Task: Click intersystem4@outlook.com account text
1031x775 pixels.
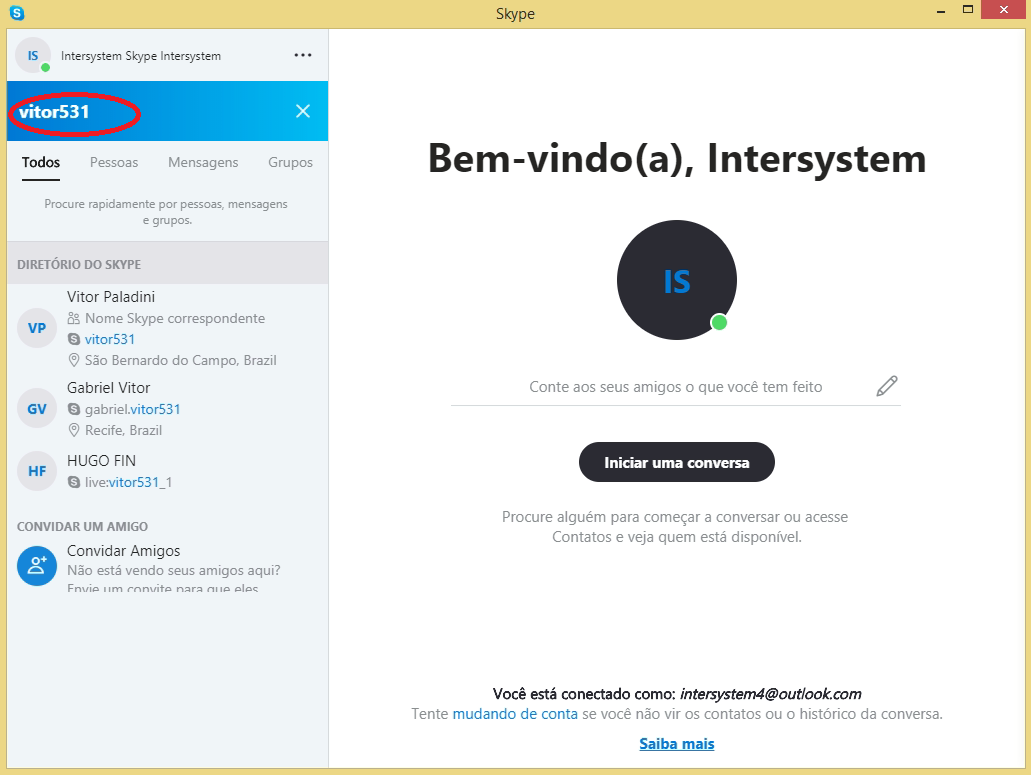Action: pyautogui.click(x=770, y=693)
